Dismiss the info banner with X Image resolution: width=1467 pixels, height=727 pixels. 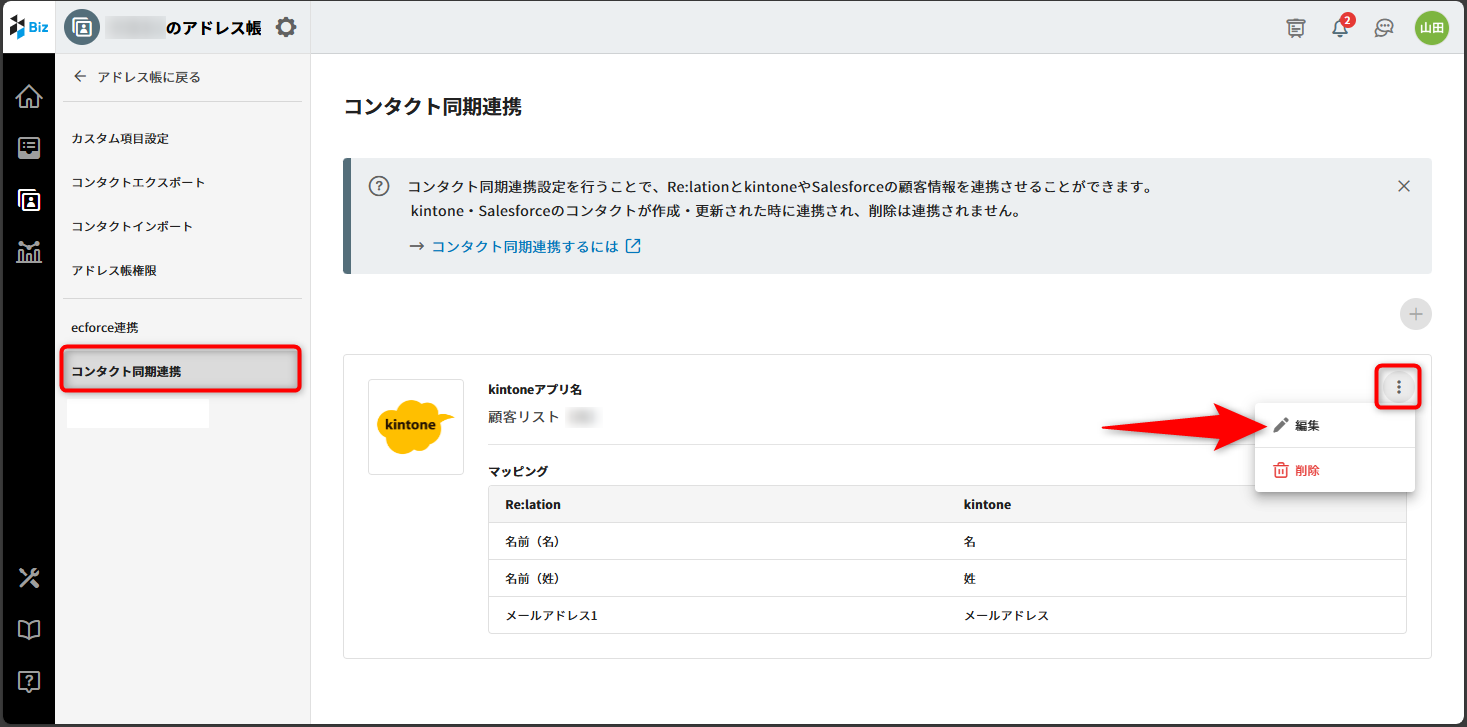pos(1404,186)
